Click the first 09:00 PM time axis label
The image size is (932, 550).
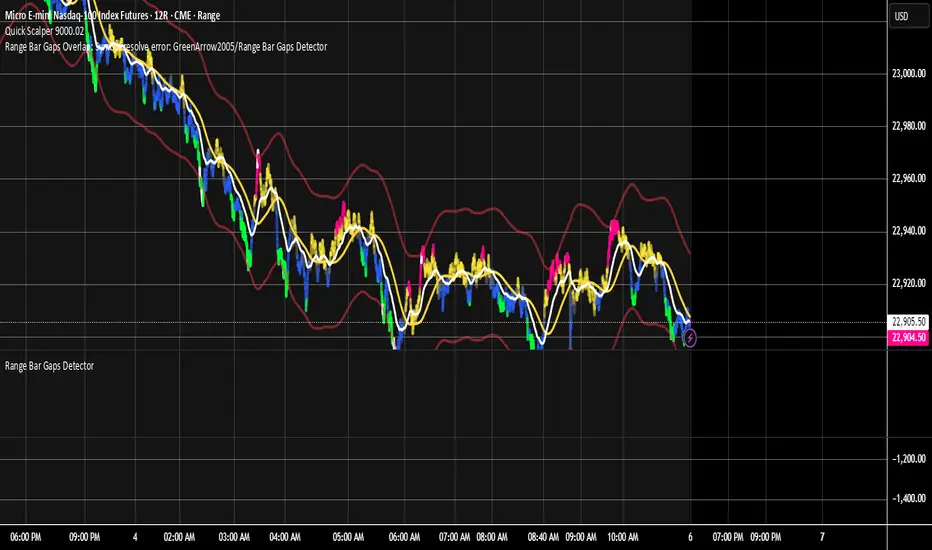(84, 537)
